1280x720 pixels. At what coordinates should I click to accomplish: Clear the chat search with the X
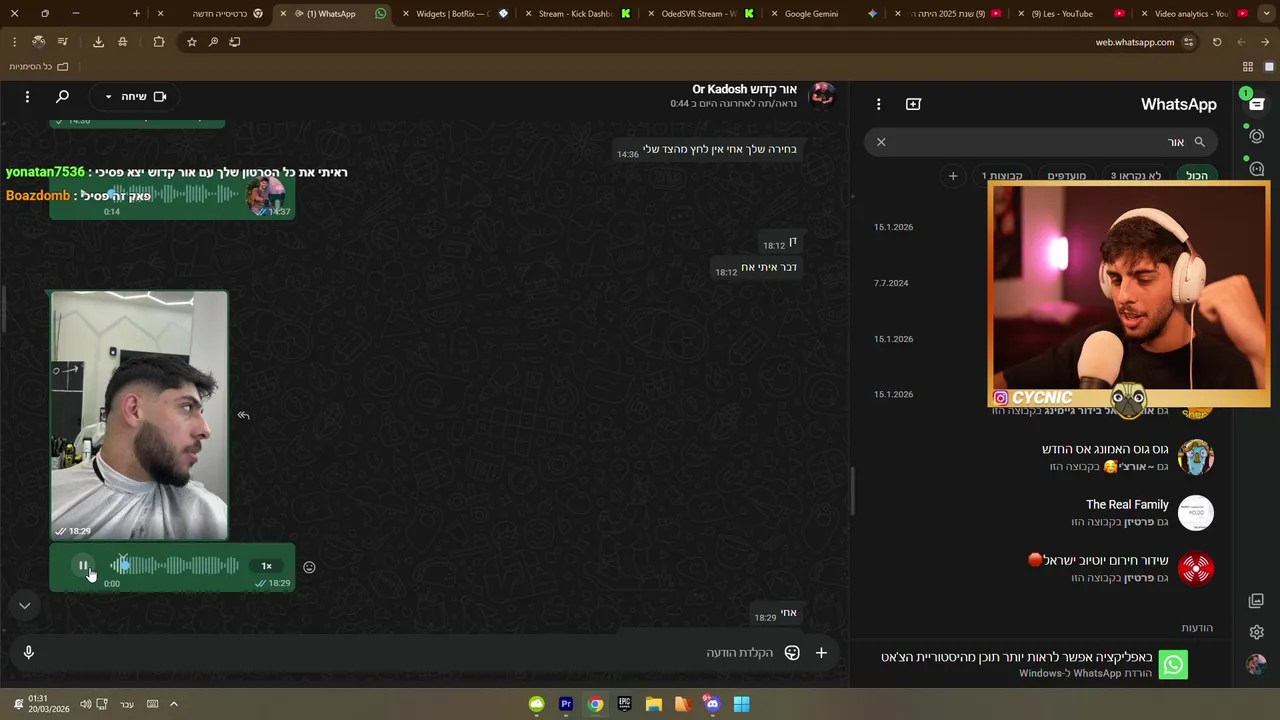pyautogui.click(x=881, y=142)
